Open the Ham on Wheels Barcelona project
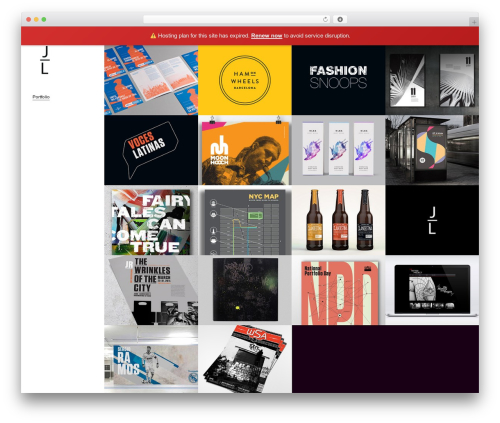500x423 pixels. (245, 80)
